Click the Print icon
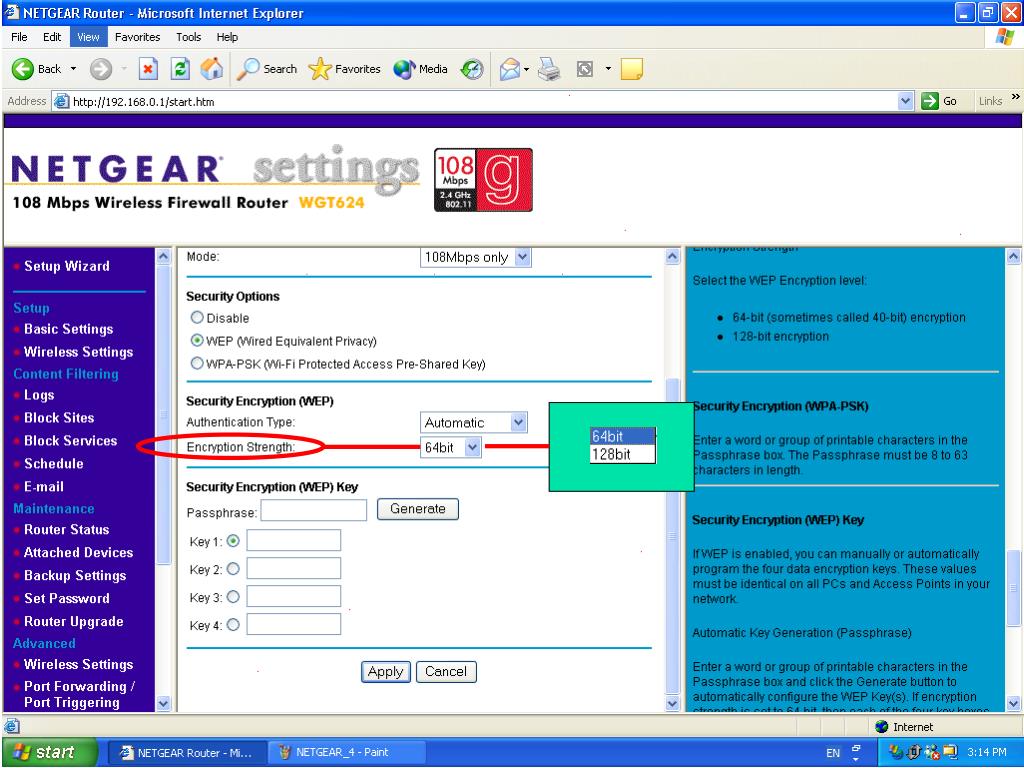This screenshot has height=768, width=1024. (549, 69)
